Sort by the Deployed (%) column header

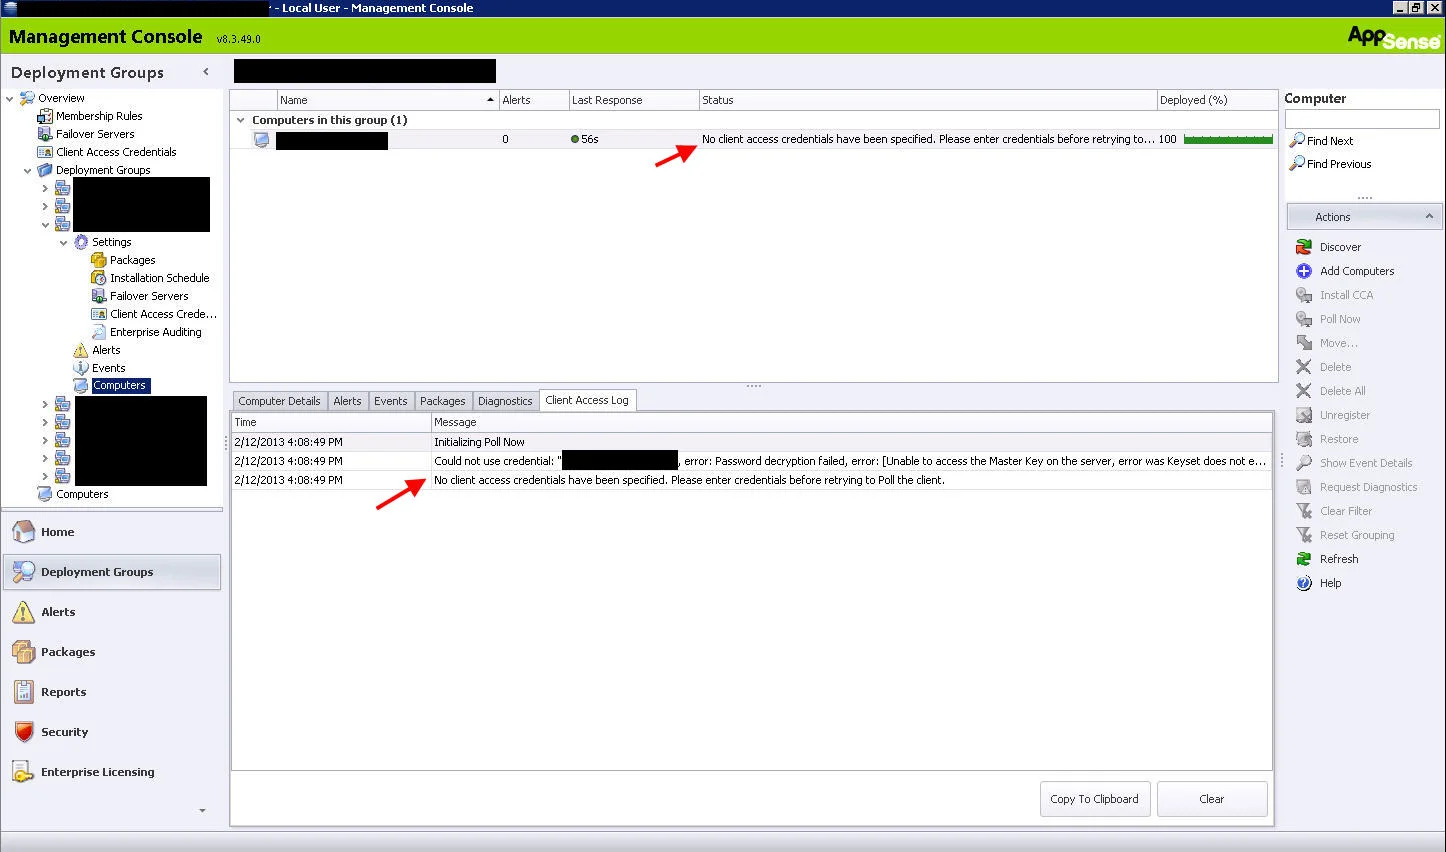(x=1217, y=100)
